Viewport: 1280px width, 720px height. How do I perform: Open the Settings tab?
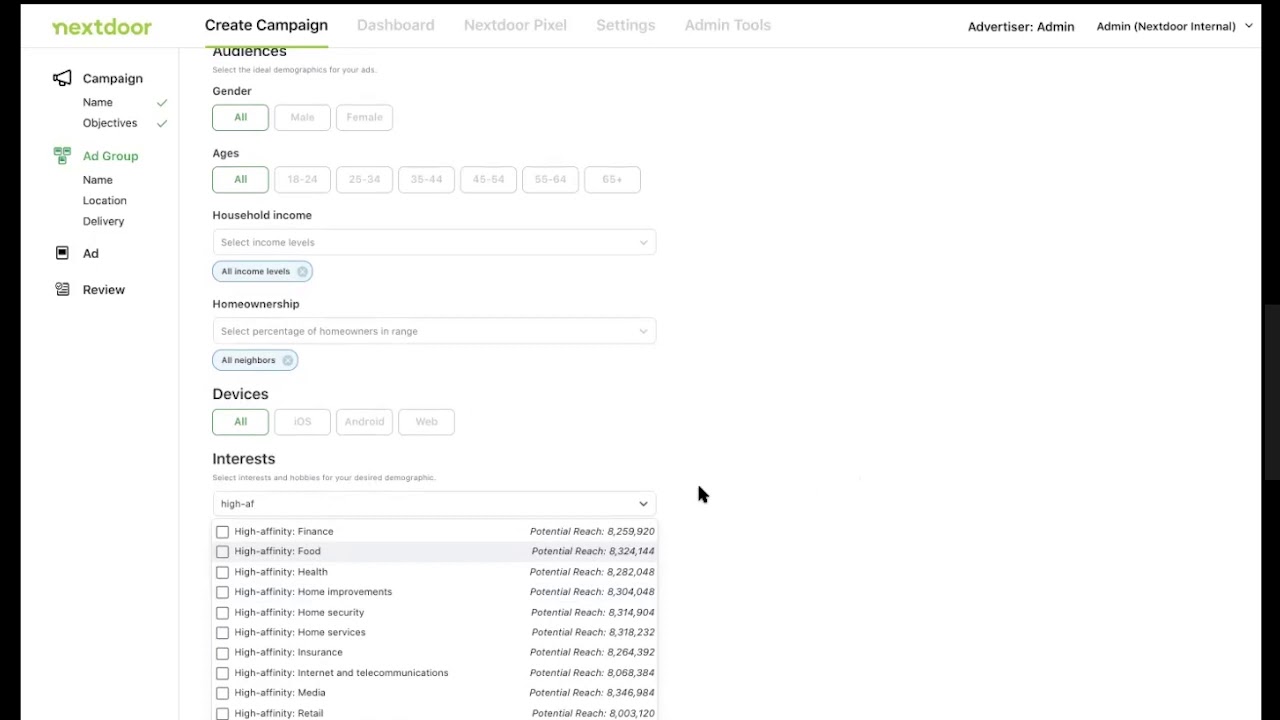point(625,25)
